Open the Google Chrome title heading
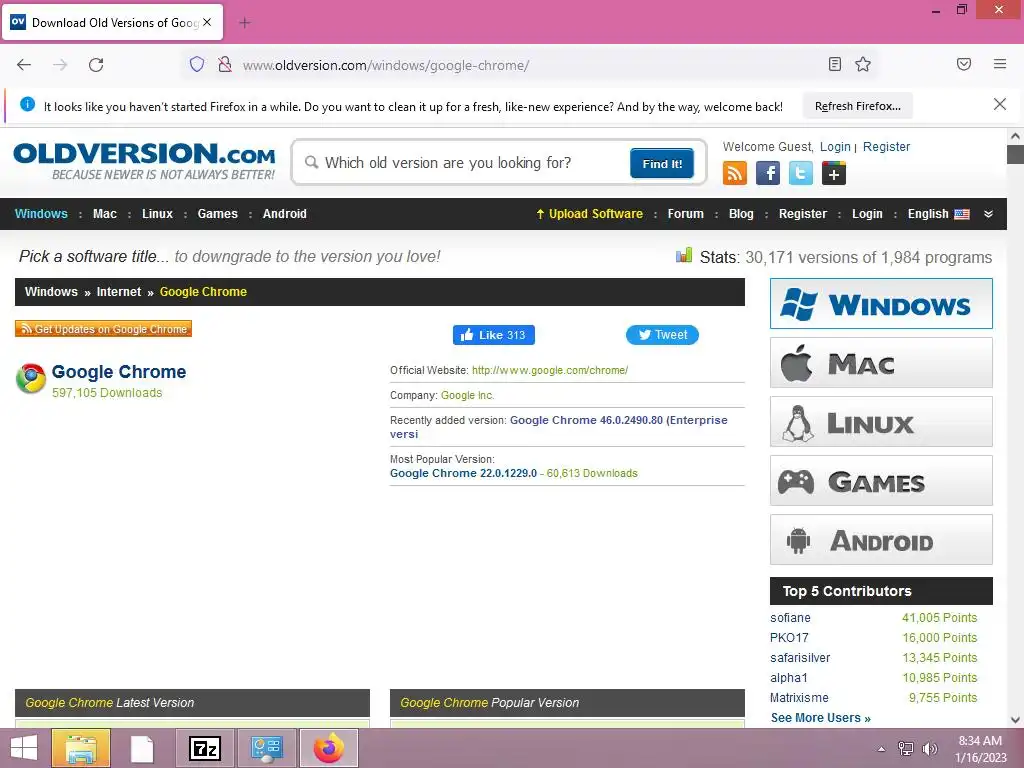Screen dimensions: 1024x768 [x=119, y=372]
